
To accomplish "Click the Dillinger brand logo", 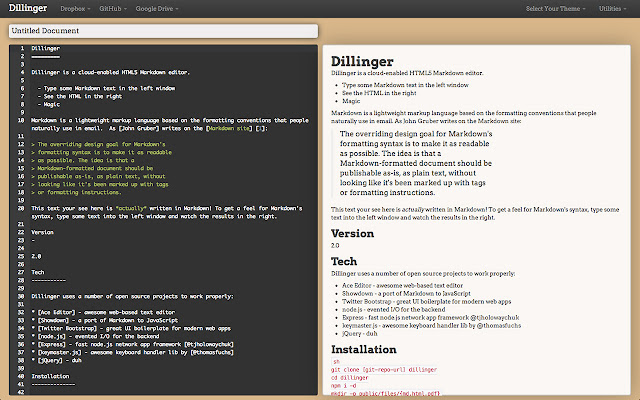I will [x=28, y=8].
